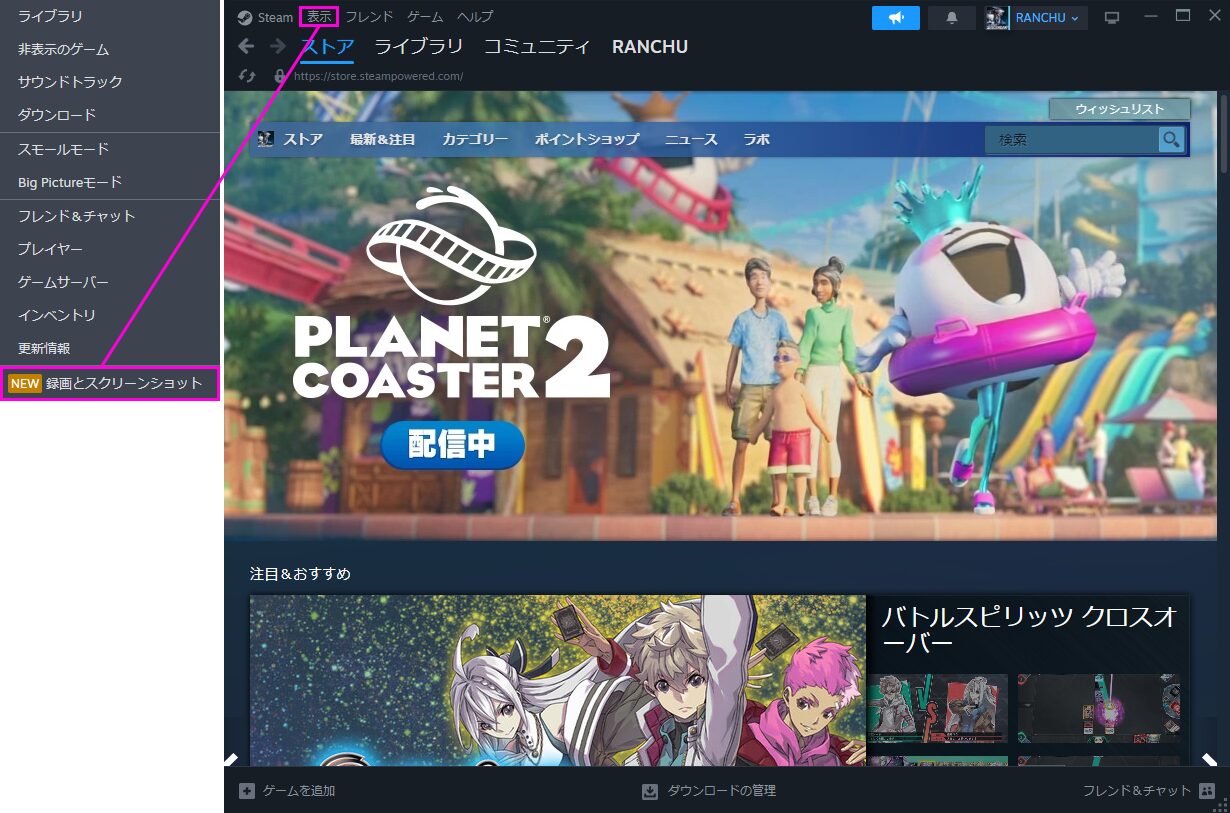
Task: Choose Big Pictureモード from the menu
Action: click(x=70, y=182)
